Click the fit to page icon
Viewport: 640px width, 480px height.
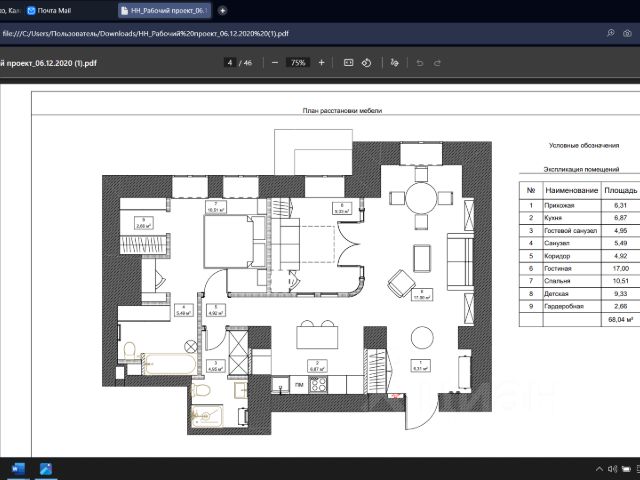click(348, 62)
